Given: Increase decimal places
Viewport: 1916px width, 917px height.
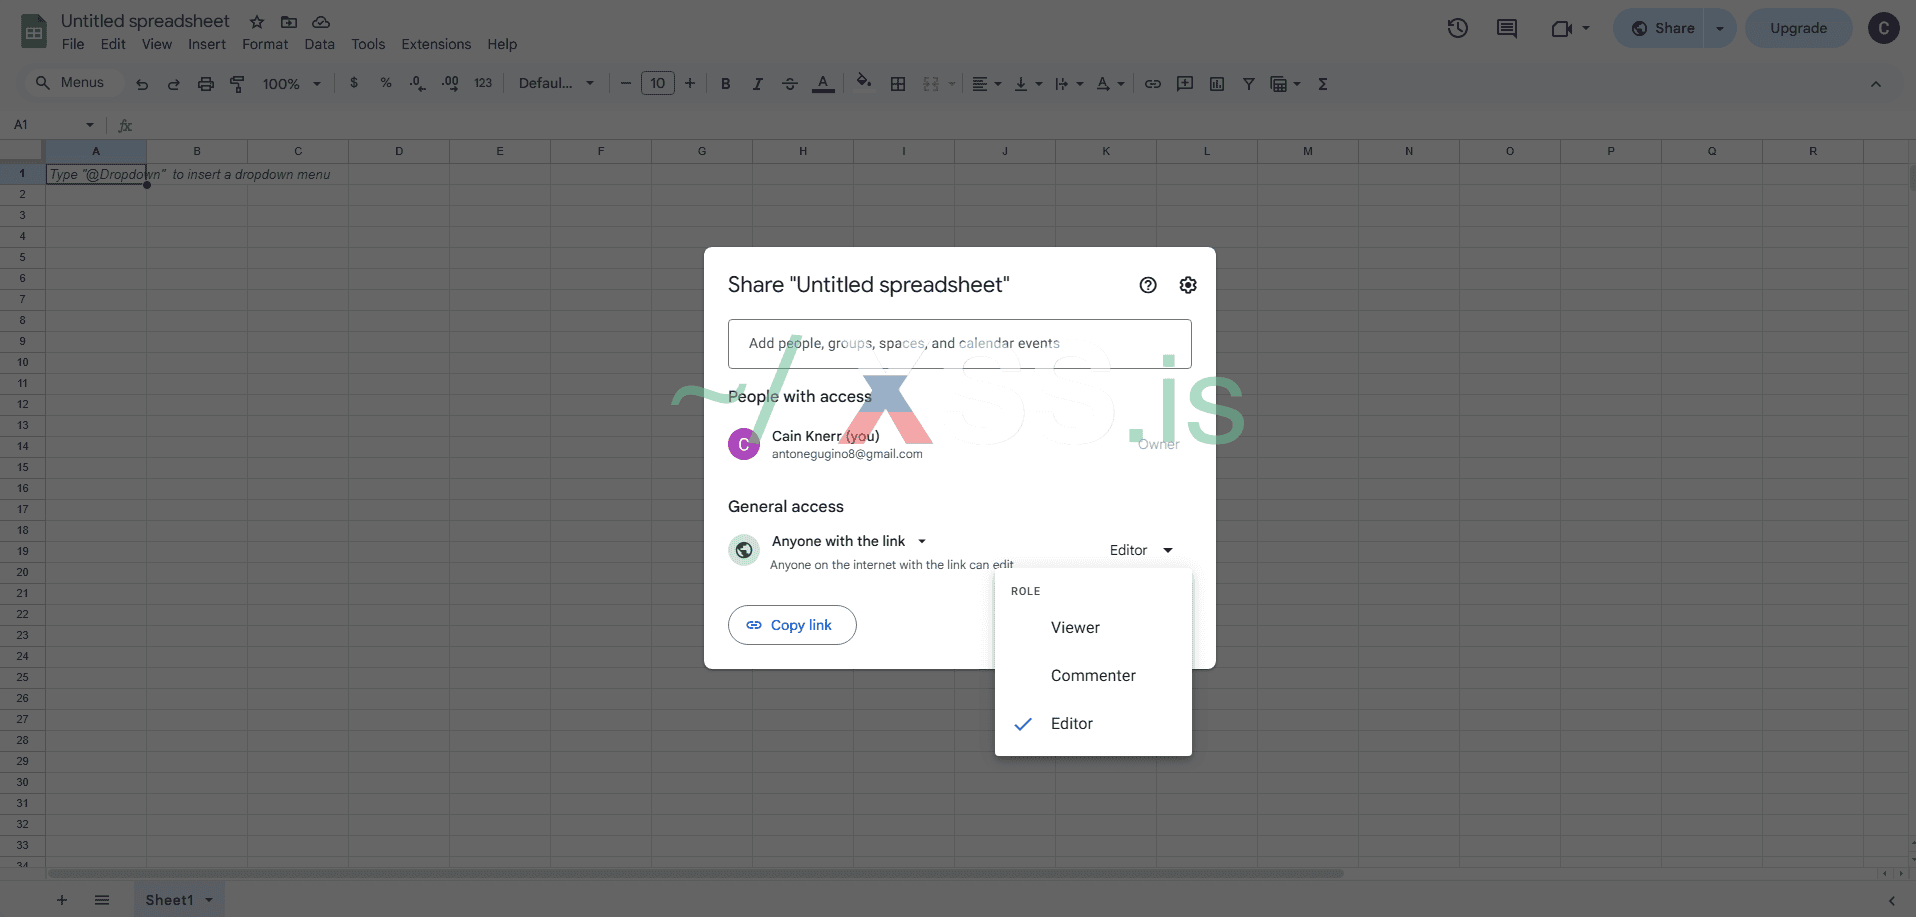Looking at the screenshot, I should point(451,83).
